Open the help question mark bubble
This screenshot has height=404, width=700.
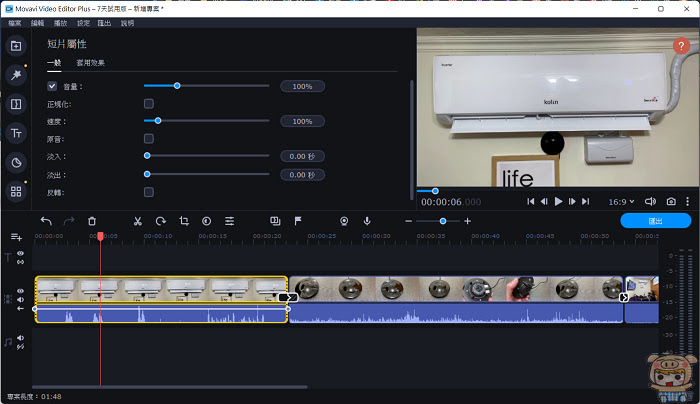[x=681, y=46]
